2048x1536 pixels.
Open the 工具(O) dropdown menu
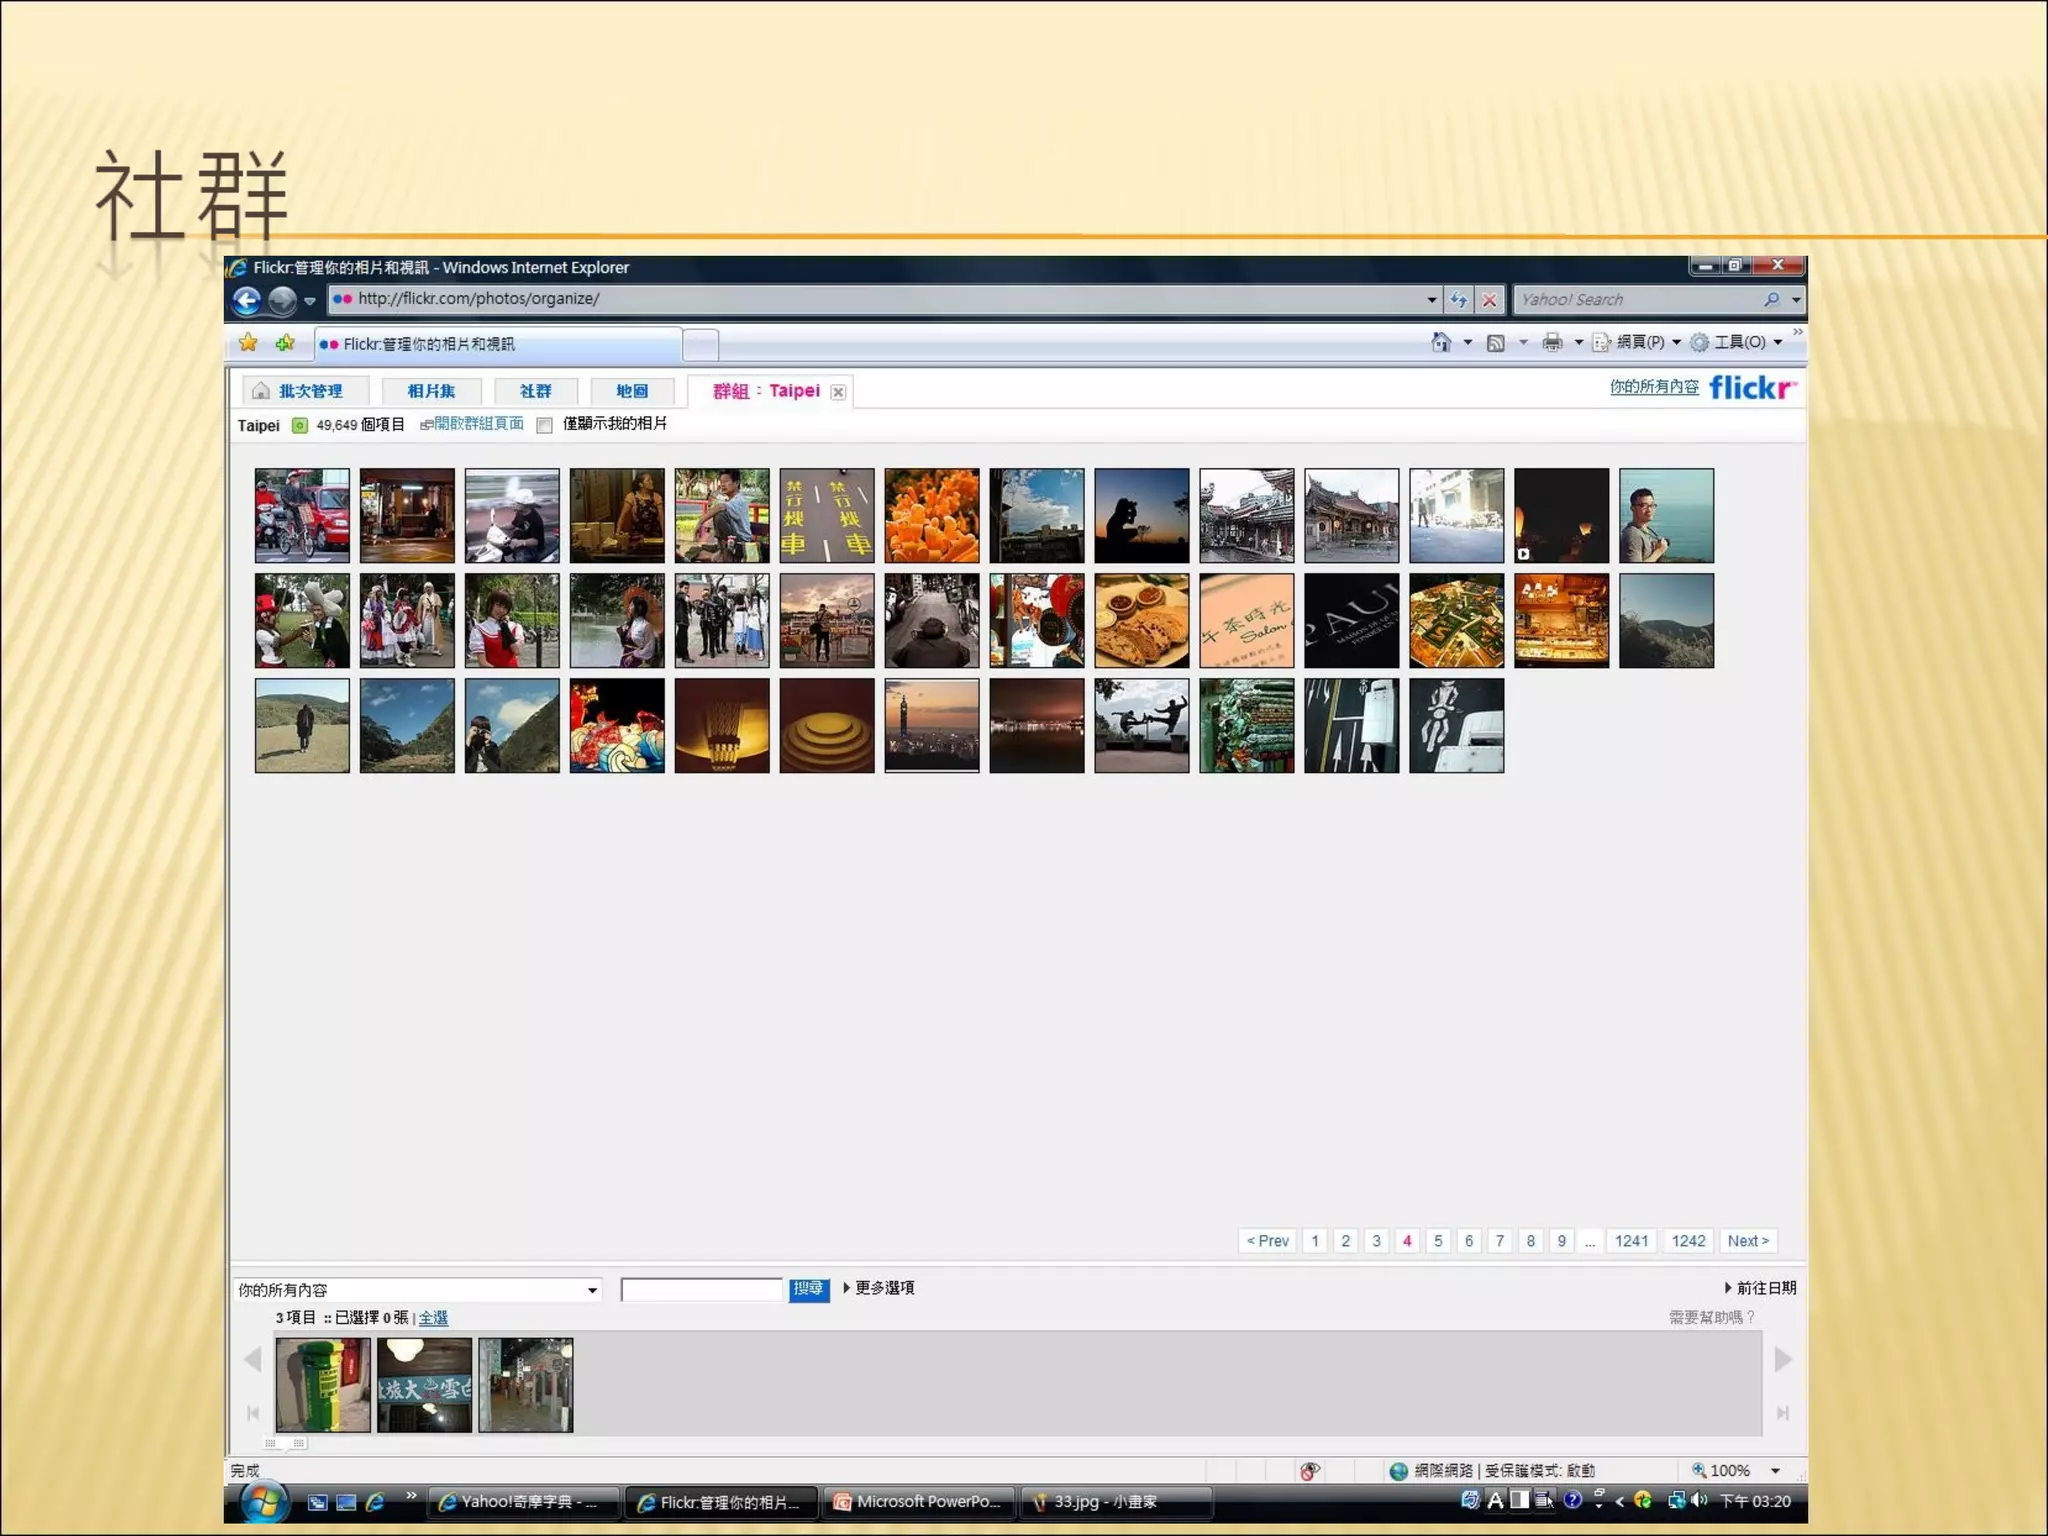click(x=1740, y=343)
